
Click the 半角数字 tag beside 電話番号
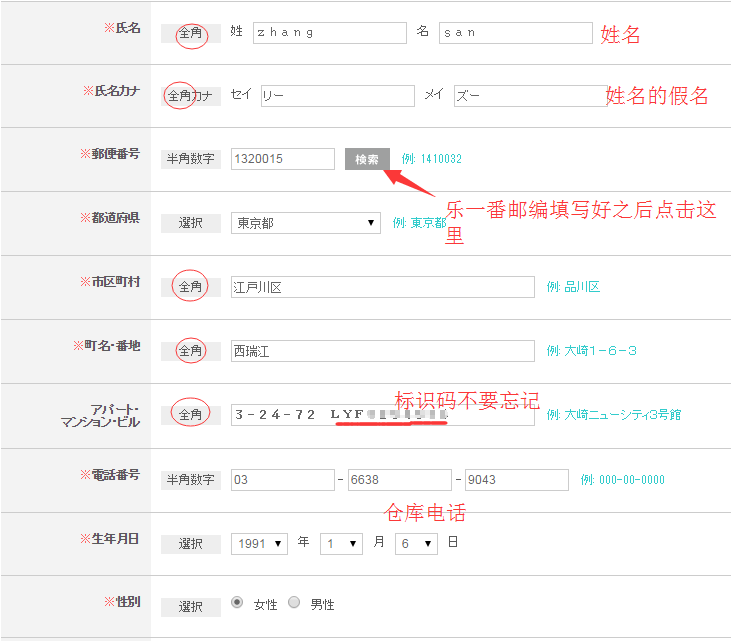[190, 480]
